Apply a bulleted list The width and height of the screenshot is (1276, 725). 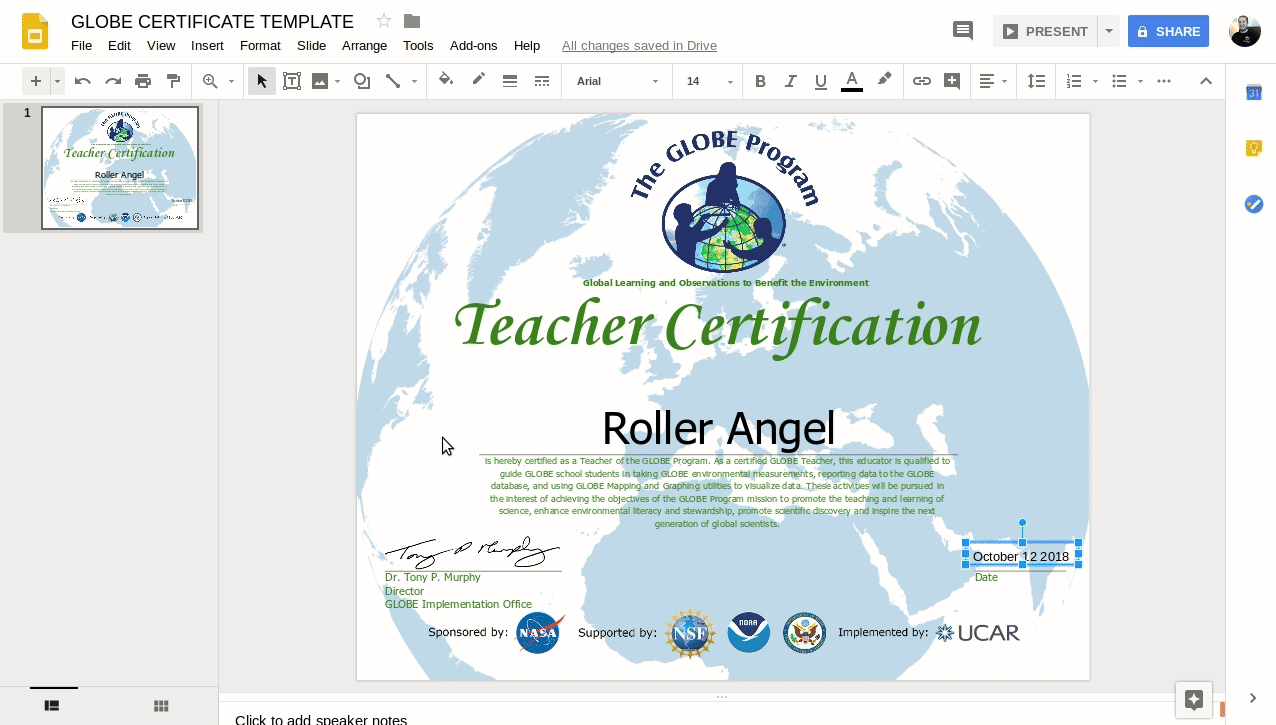[1120, 81]
